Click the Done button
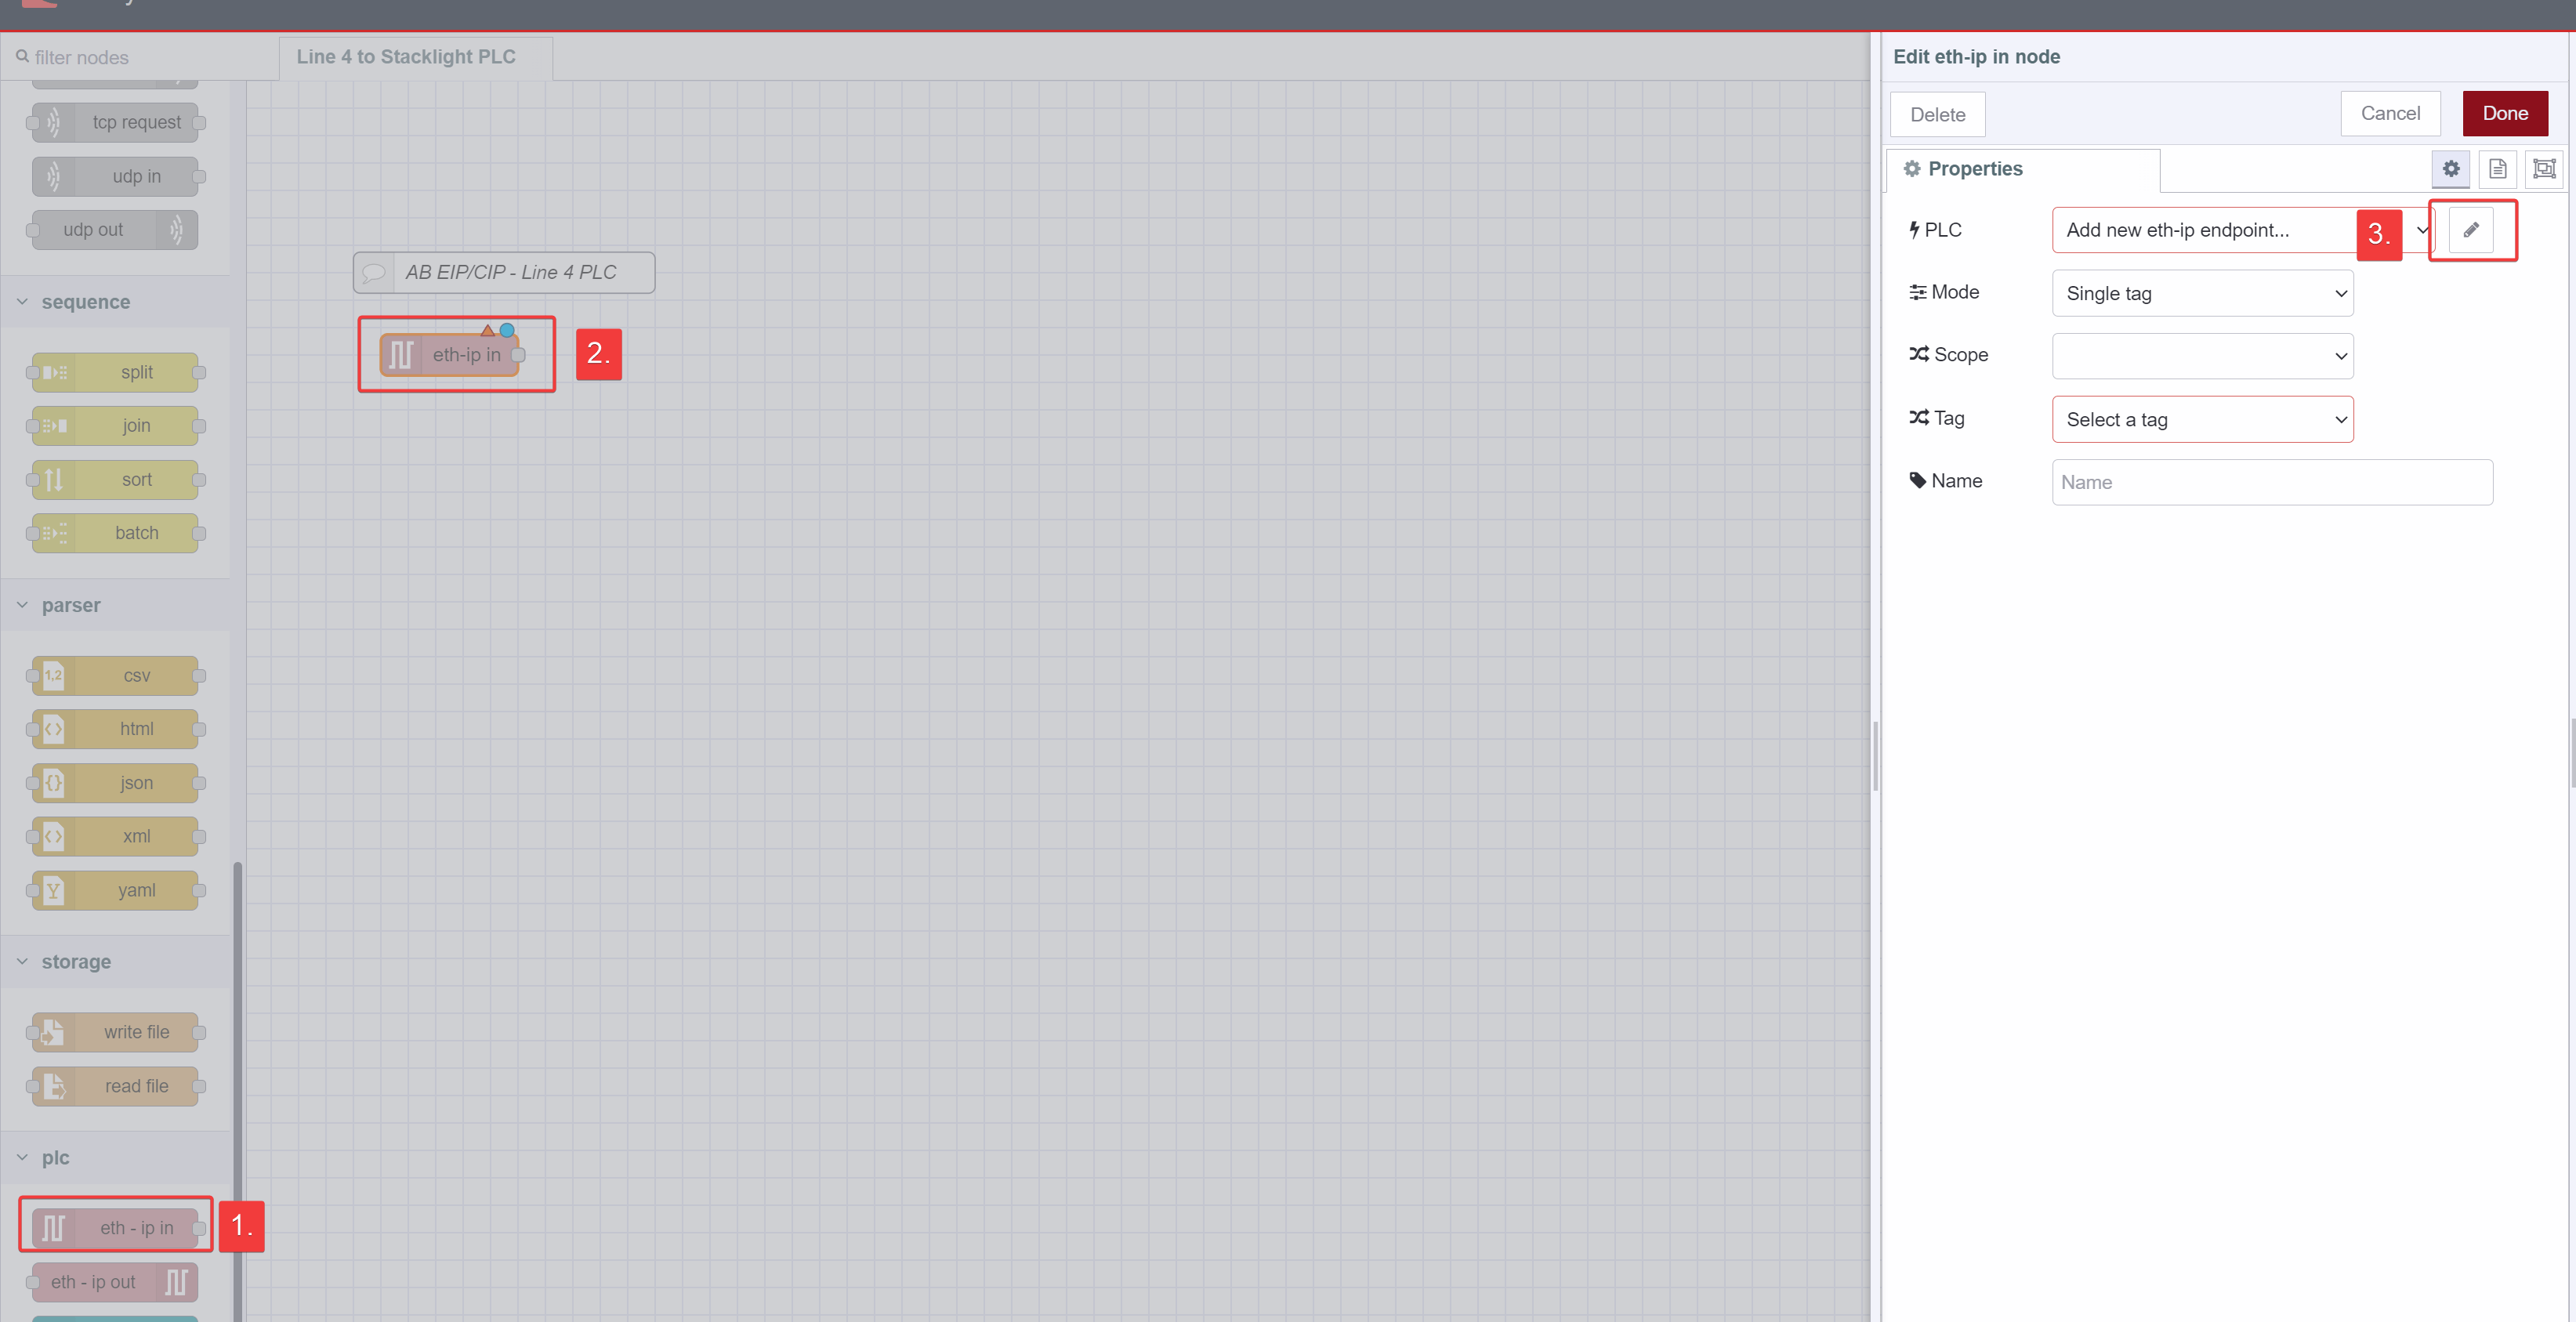The height and width of the screenshot is (1322, 2576). (x=2504, y=113)
